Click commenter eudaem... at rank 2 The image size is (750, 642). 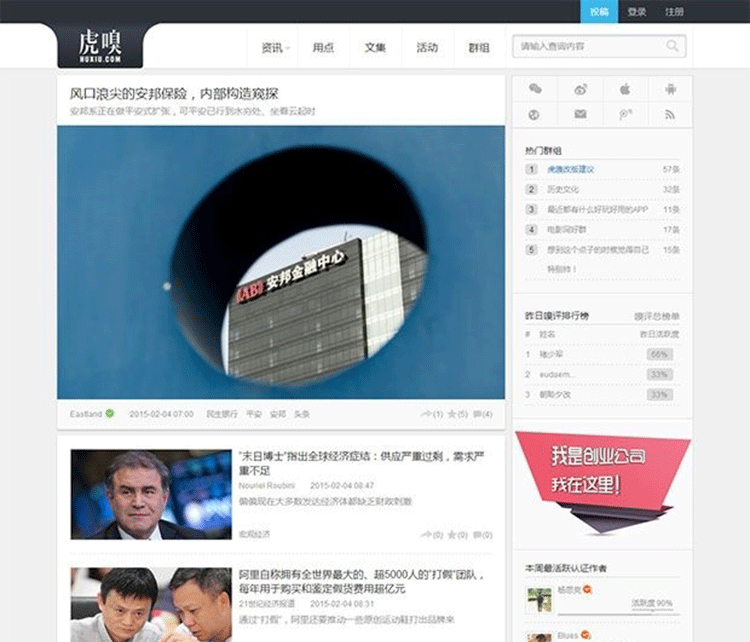tap(557, 375)
